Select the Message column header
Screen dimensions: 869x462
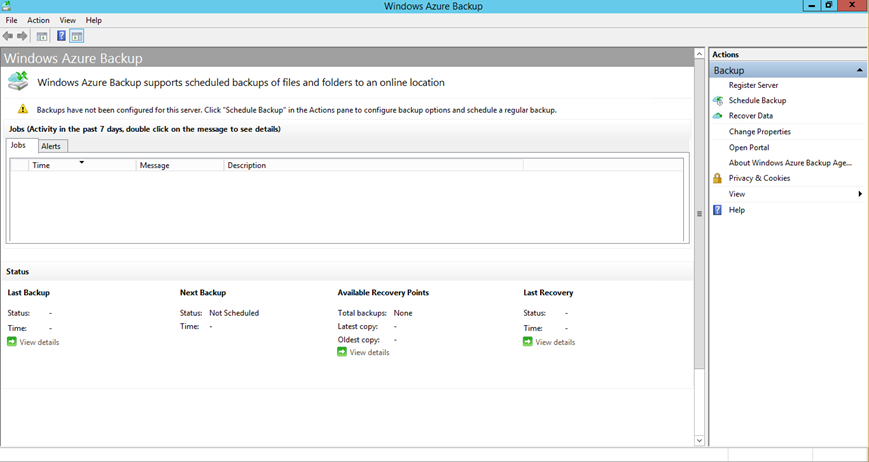point(180,165)
